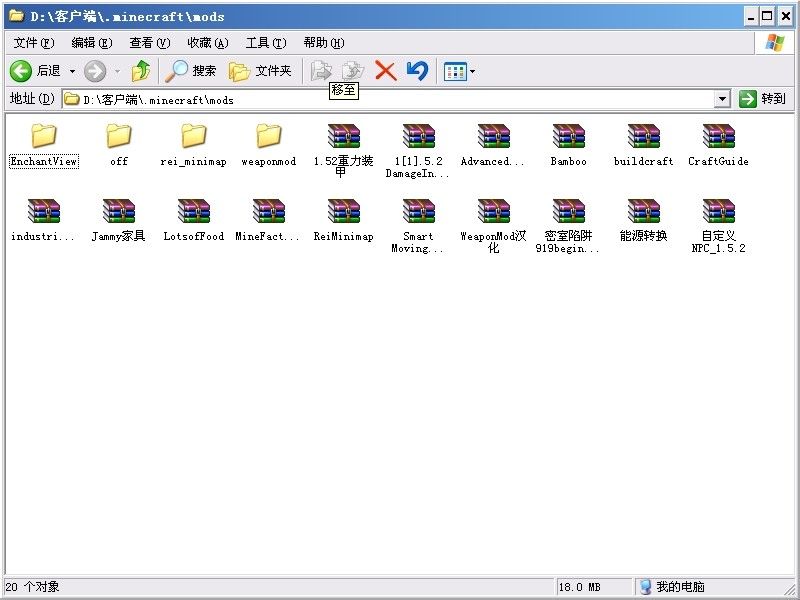Click the title bar folder icon

16,16
